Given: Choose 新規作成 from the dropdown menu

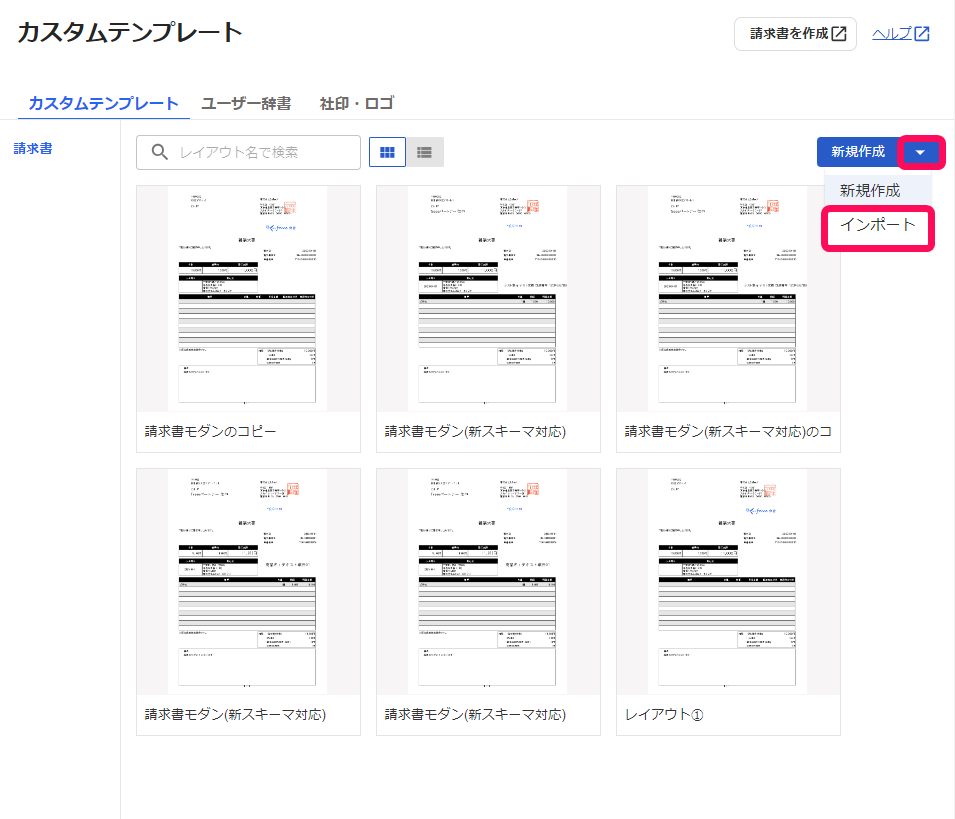Looking at the screenshot, I should 878,191.
